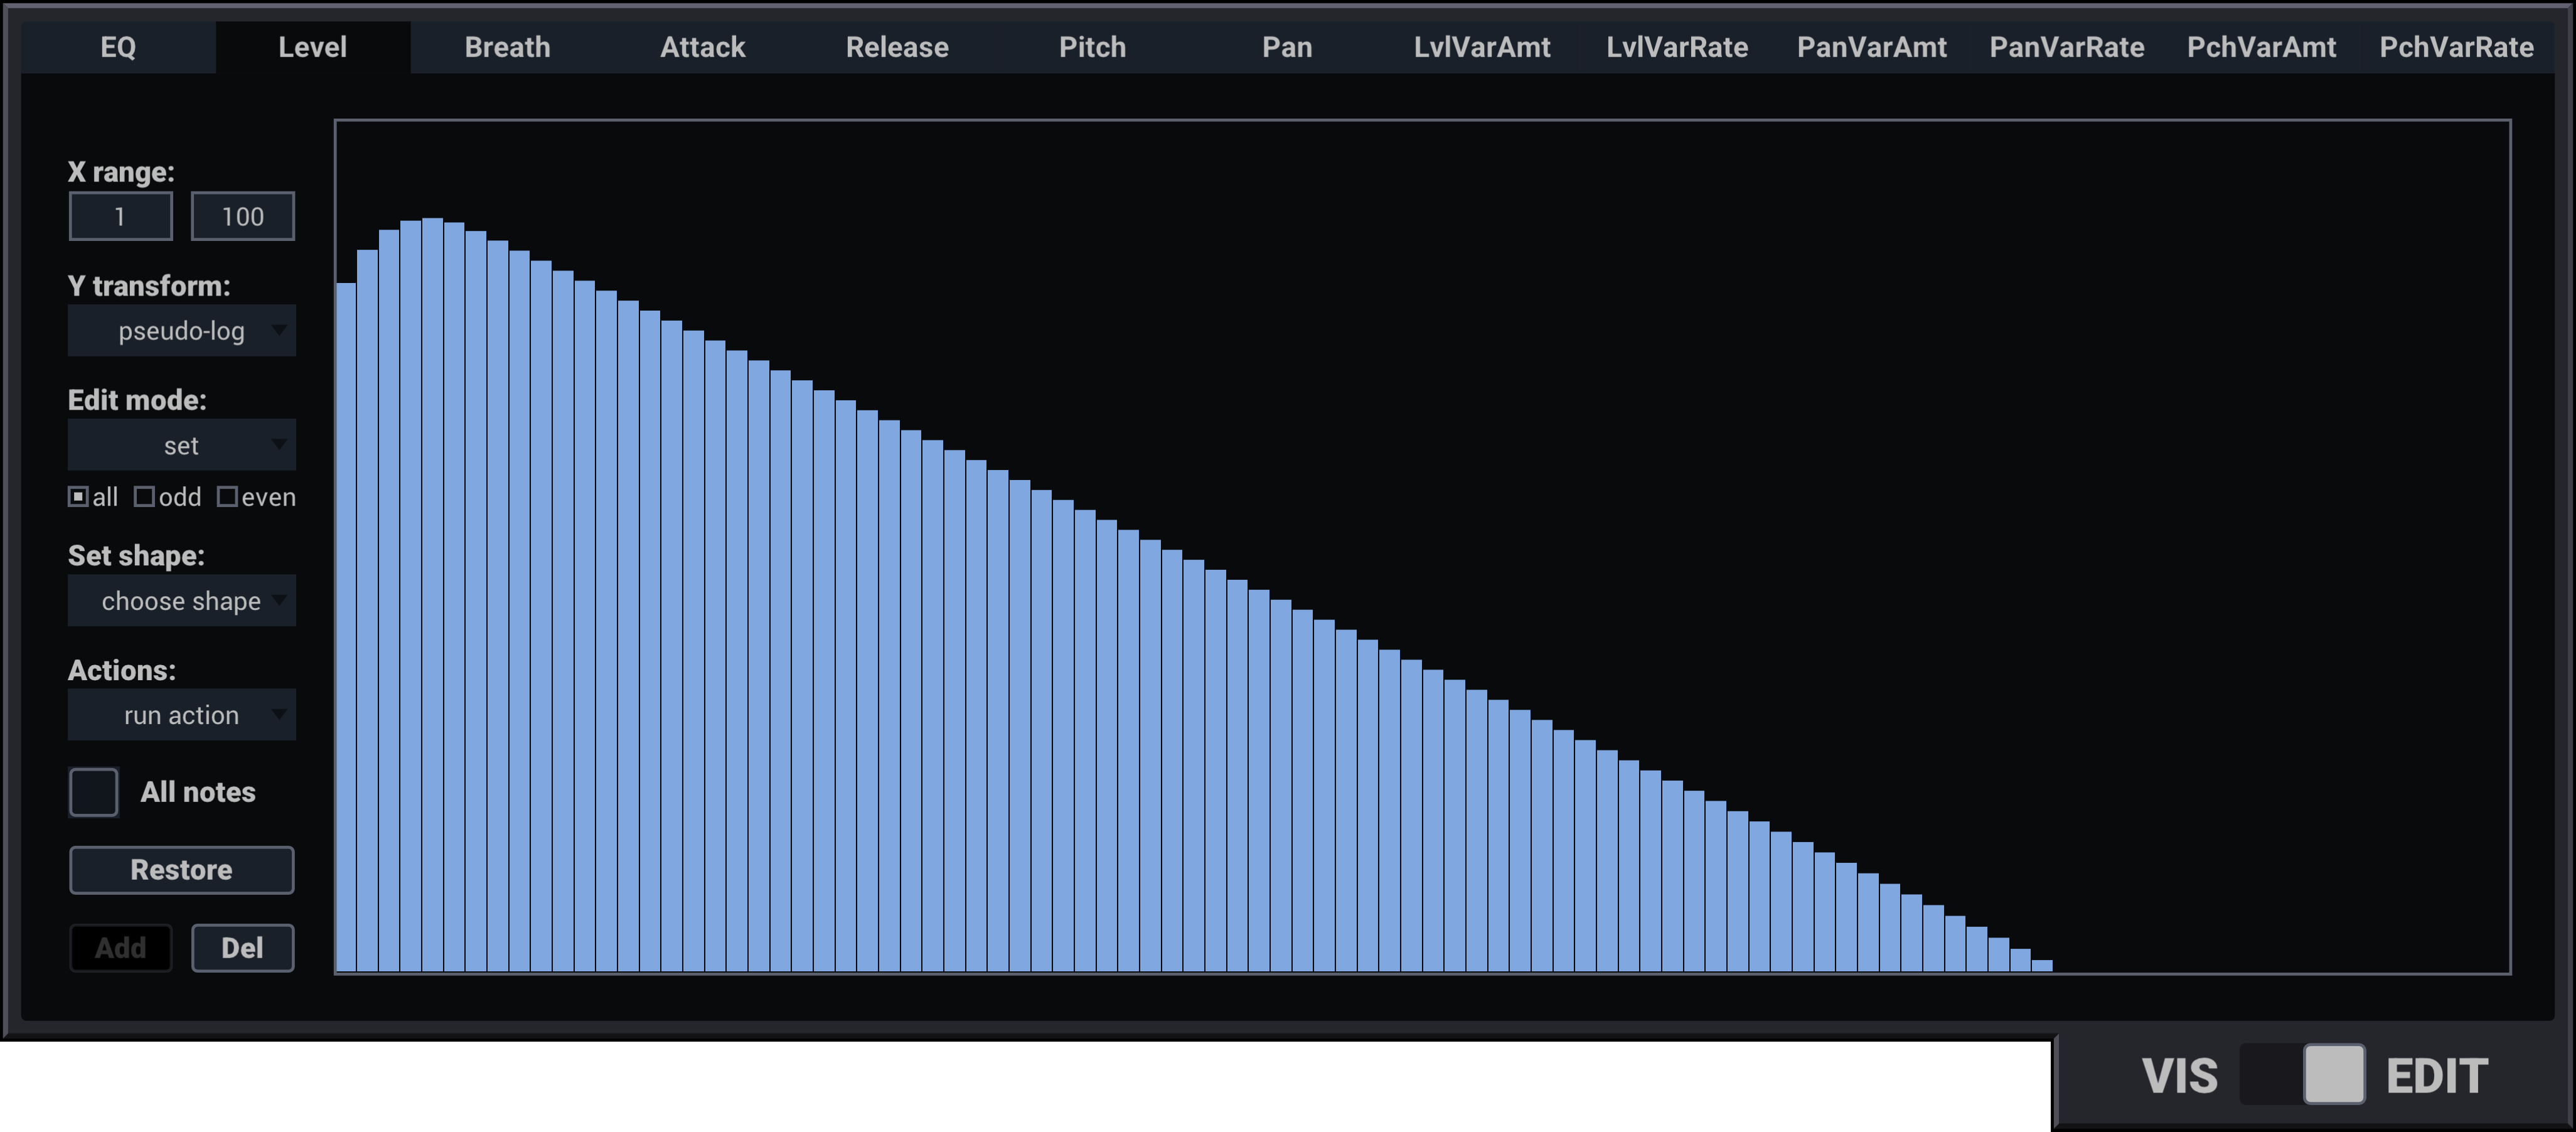Click the first harmonic bar in the graph
Viewport: 2576px width, 1132px height.
[346, 627]
